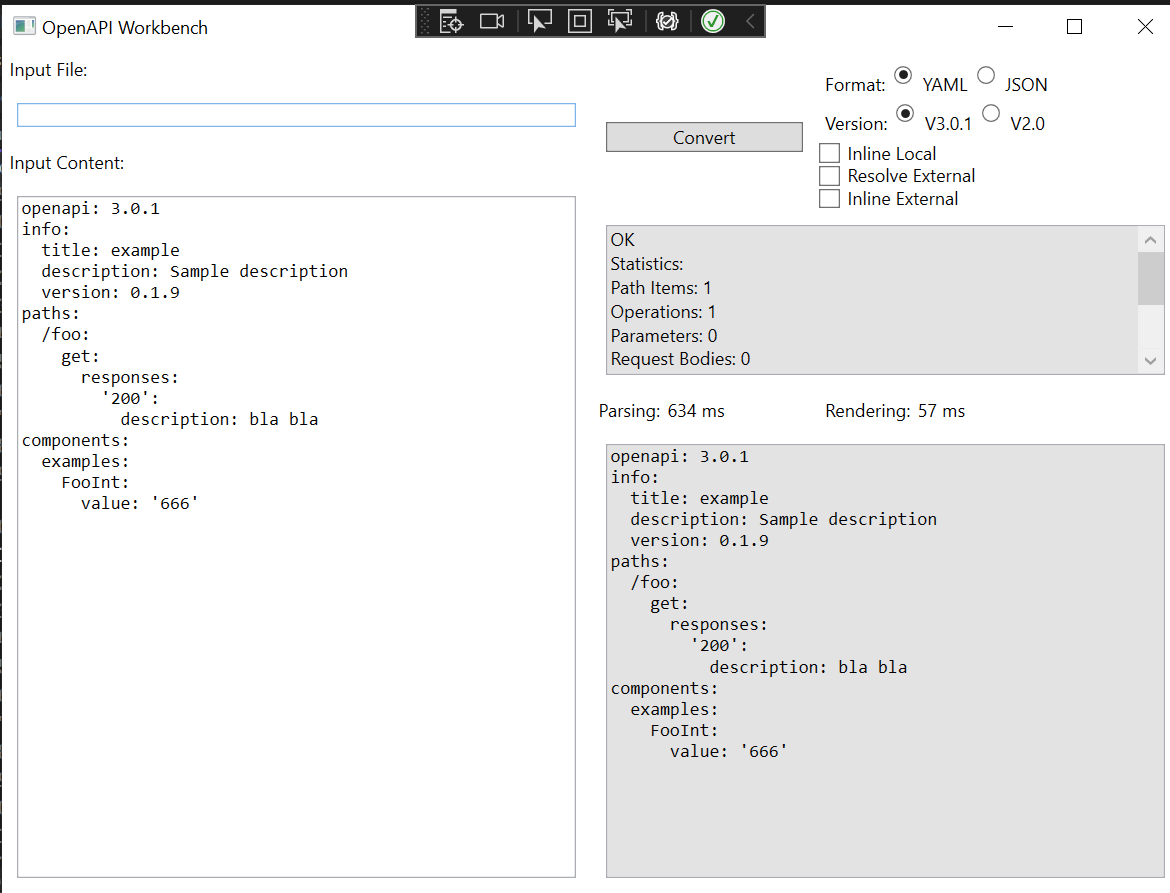
Task: Activate Select Element tool in debug toolbar
Action: [x=539, y=22]
